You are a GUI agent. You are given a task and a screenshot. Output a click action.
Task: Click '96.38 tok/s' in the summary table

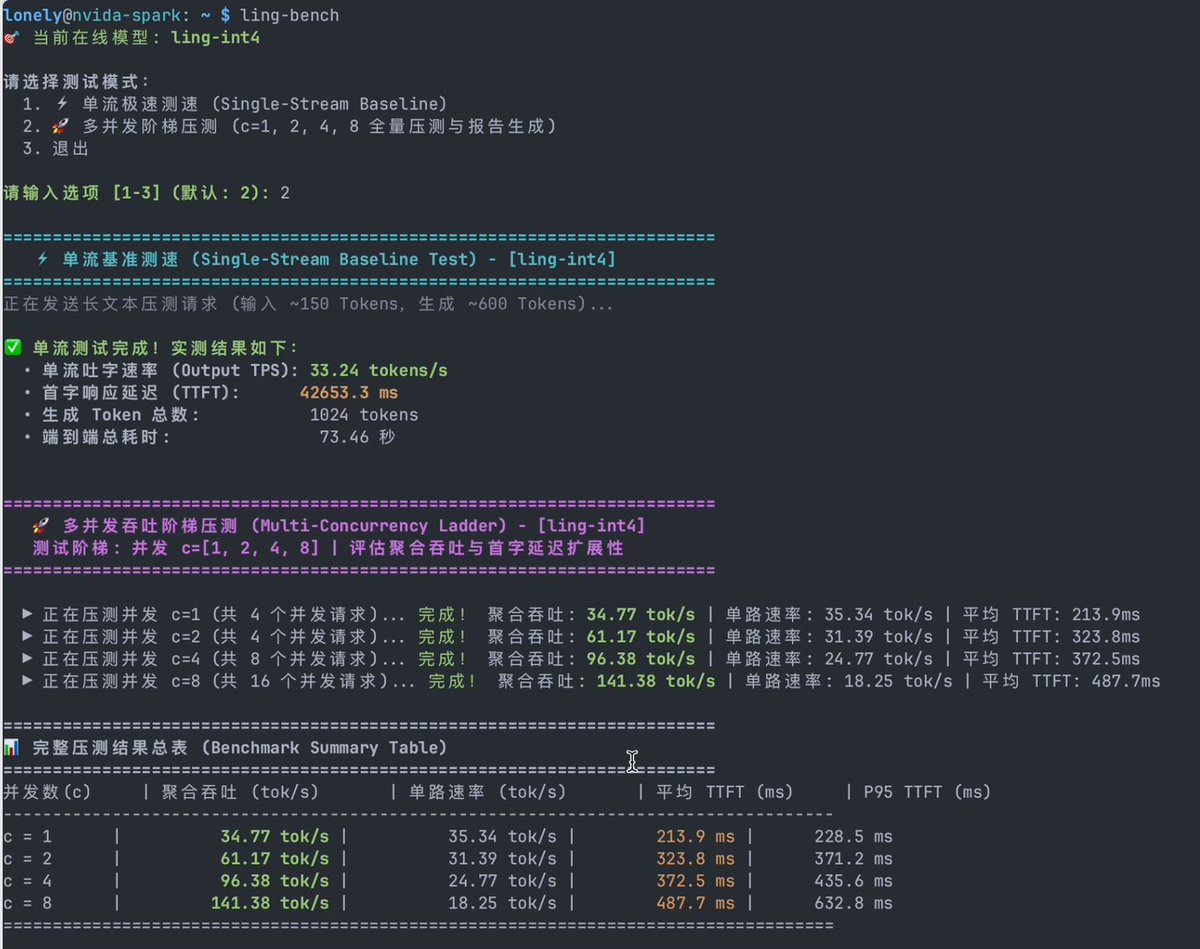[x=274, y=881]
